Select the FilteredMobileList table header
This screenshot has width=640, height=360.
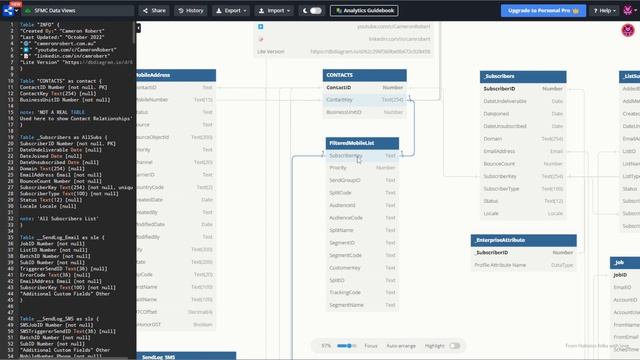[362, 143]
